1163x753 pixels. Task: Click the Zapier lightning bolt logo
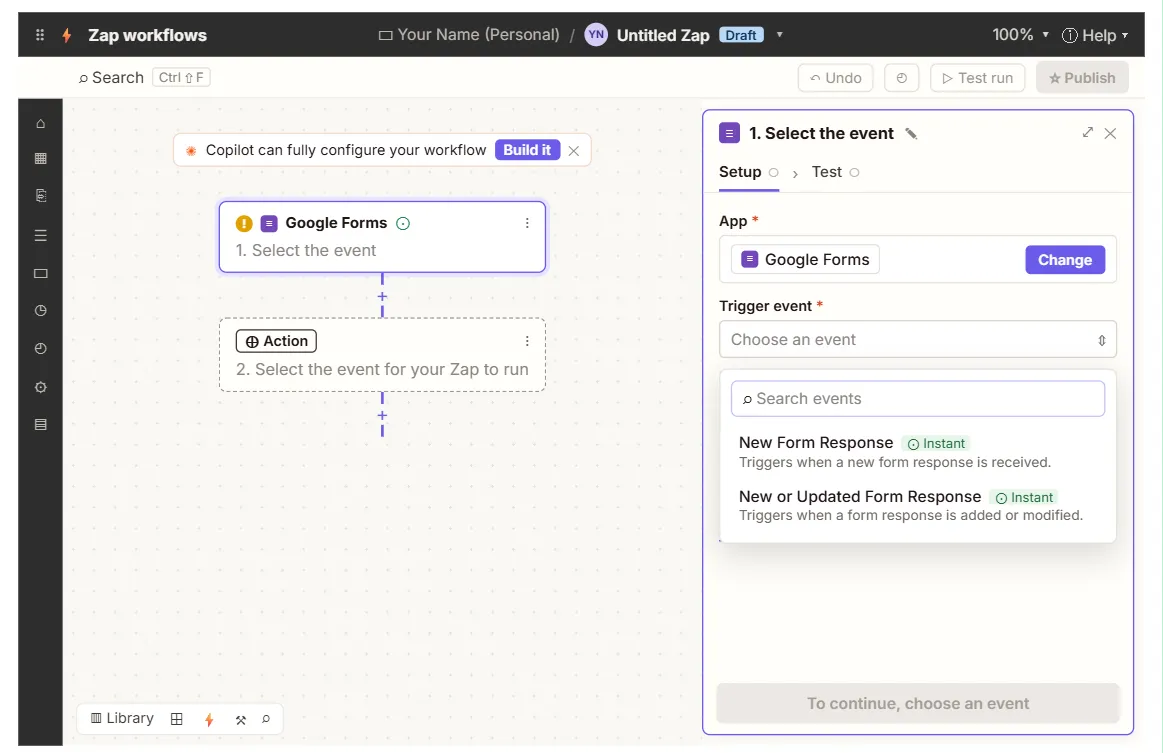coord(67,35)
